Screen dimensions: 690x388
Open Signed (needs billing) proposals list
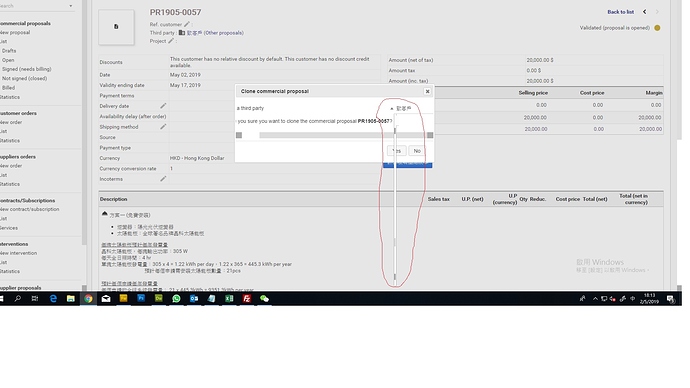click(26, 69)
